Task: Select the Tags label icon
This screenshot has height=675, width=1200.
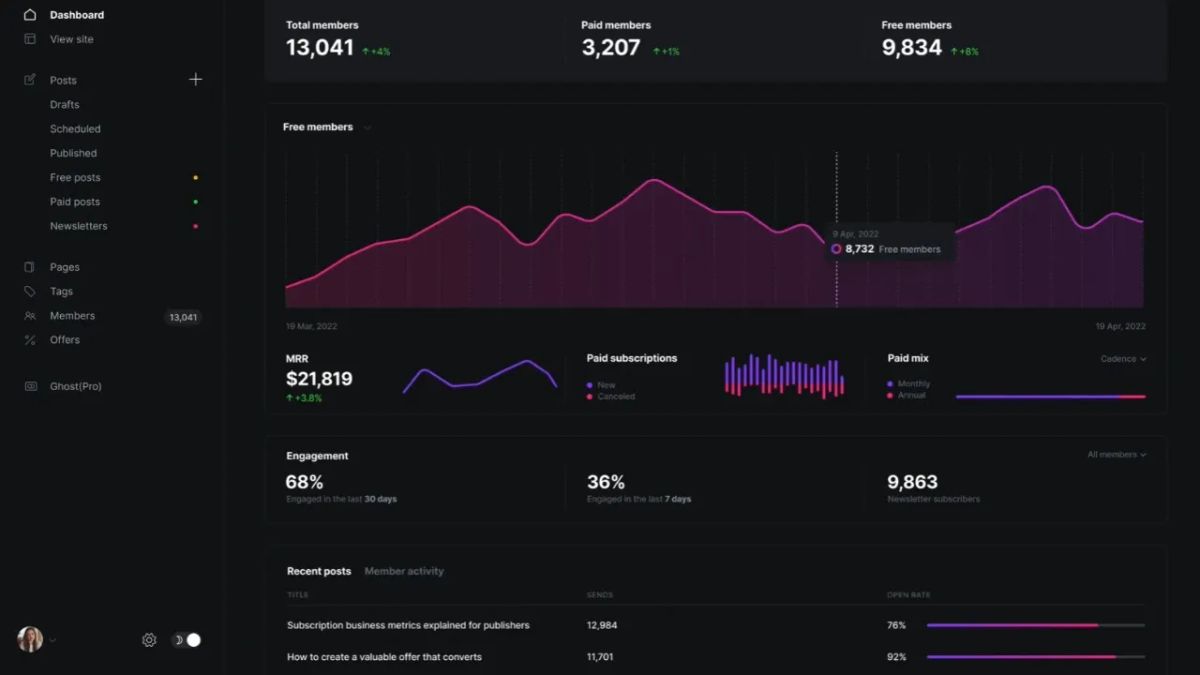Action: pos(31,291)
